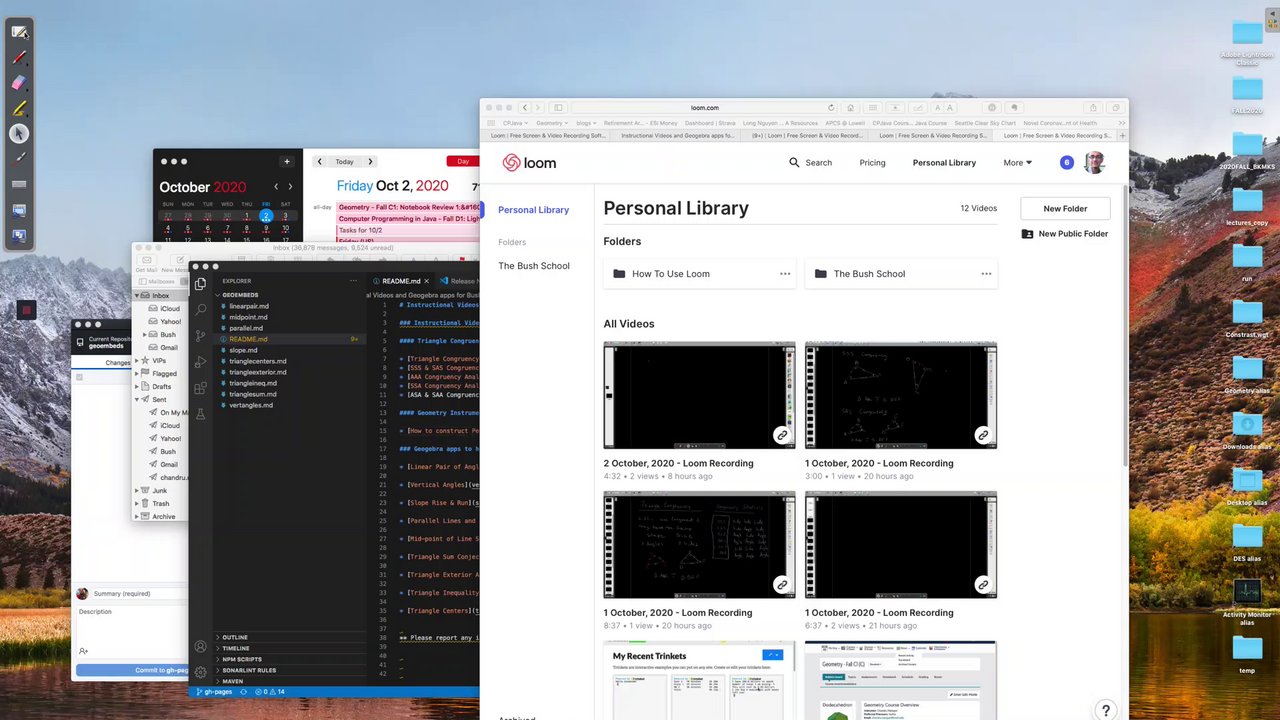This screenshot has height=720, width=1280.
Task: Open VS Code Extensions view
Action: click(200, 388)
